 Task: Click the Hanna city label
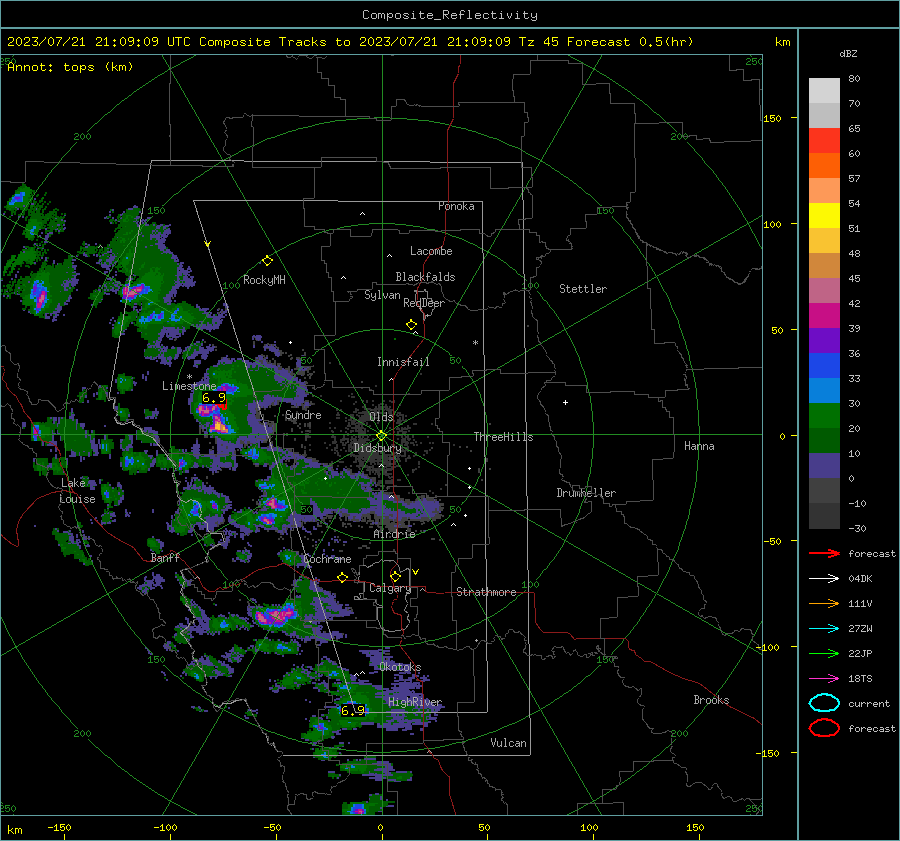[699, 446]
